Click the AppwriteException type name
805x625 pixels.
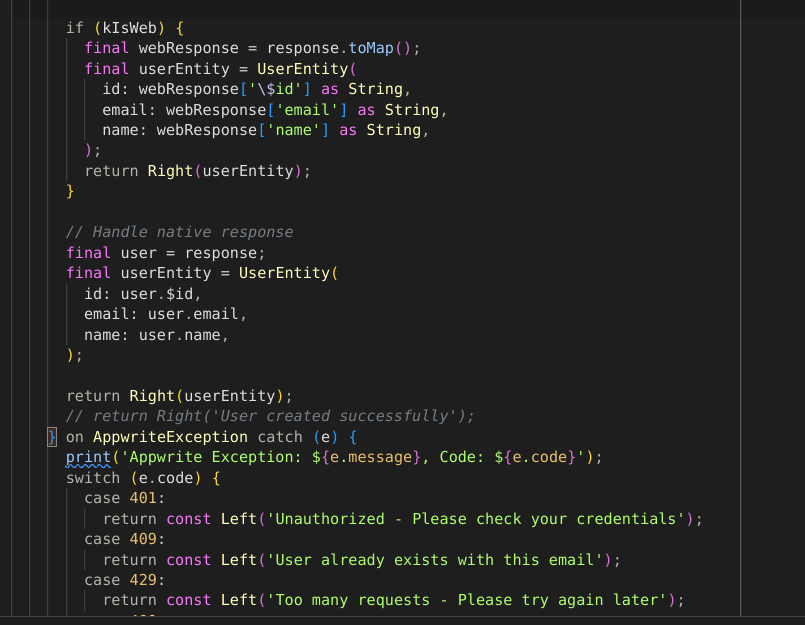tap(170, 437)
